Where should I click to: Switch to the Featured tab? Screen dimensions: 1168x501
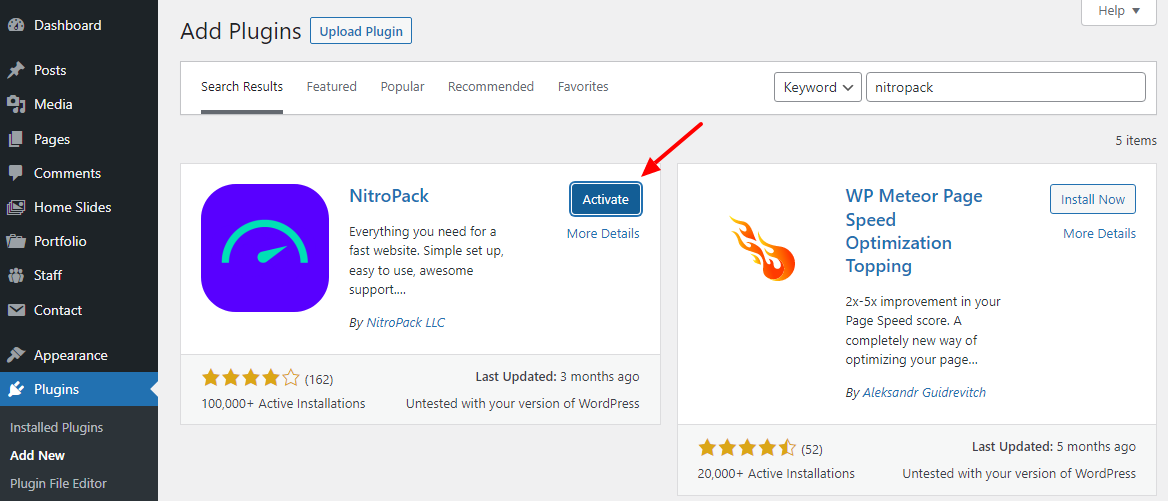click(331, 87)
